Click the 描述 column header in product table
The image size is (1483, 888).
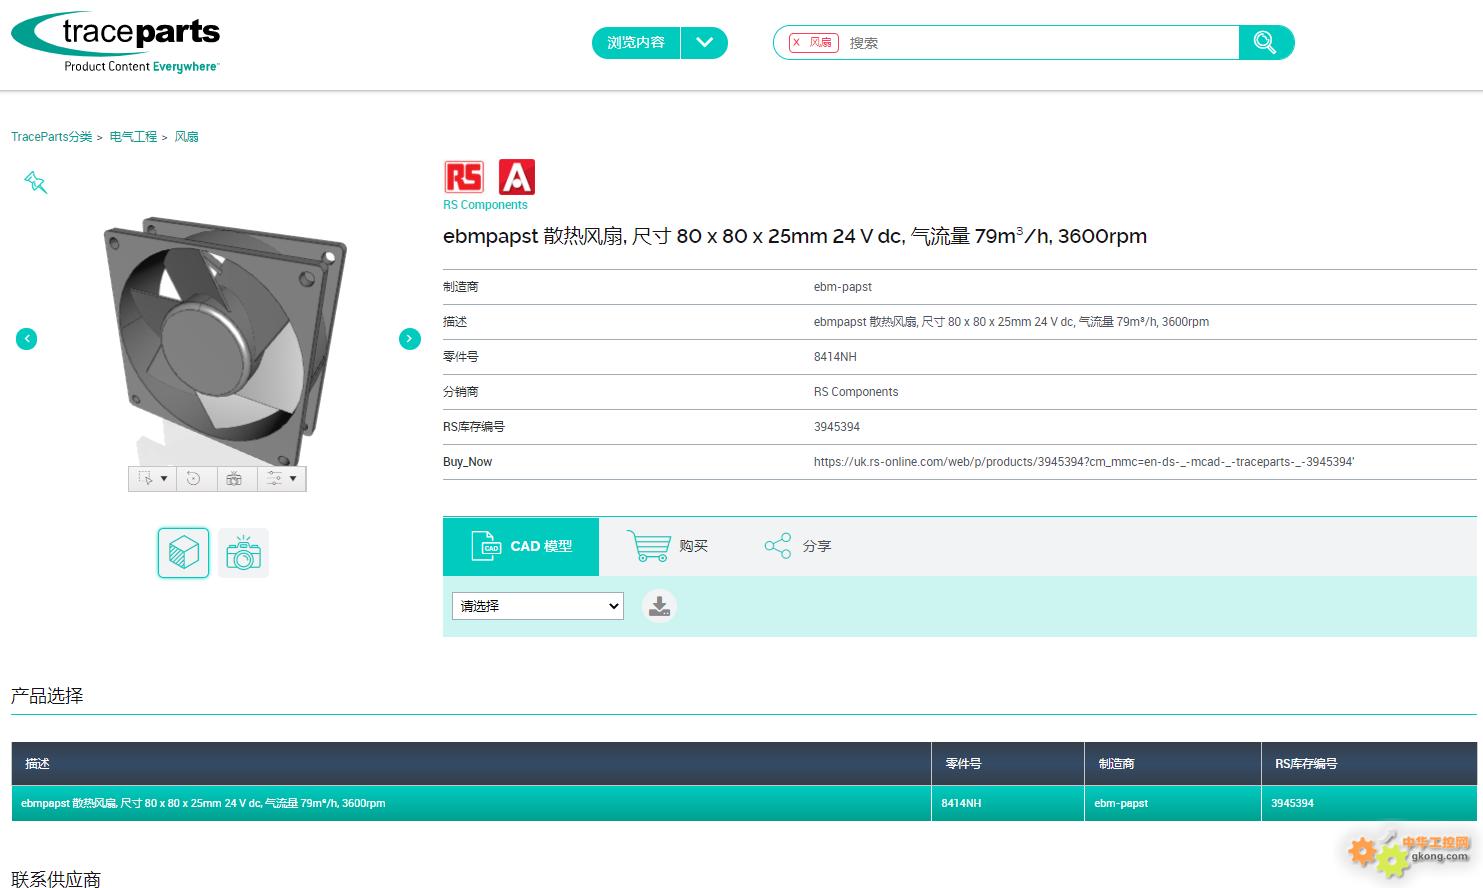(x=471, y=764)
